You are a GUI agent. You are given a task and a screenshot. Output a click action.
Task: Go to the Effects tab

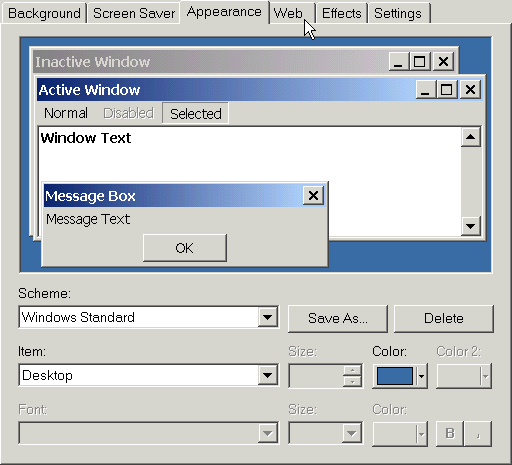(342, 14)
